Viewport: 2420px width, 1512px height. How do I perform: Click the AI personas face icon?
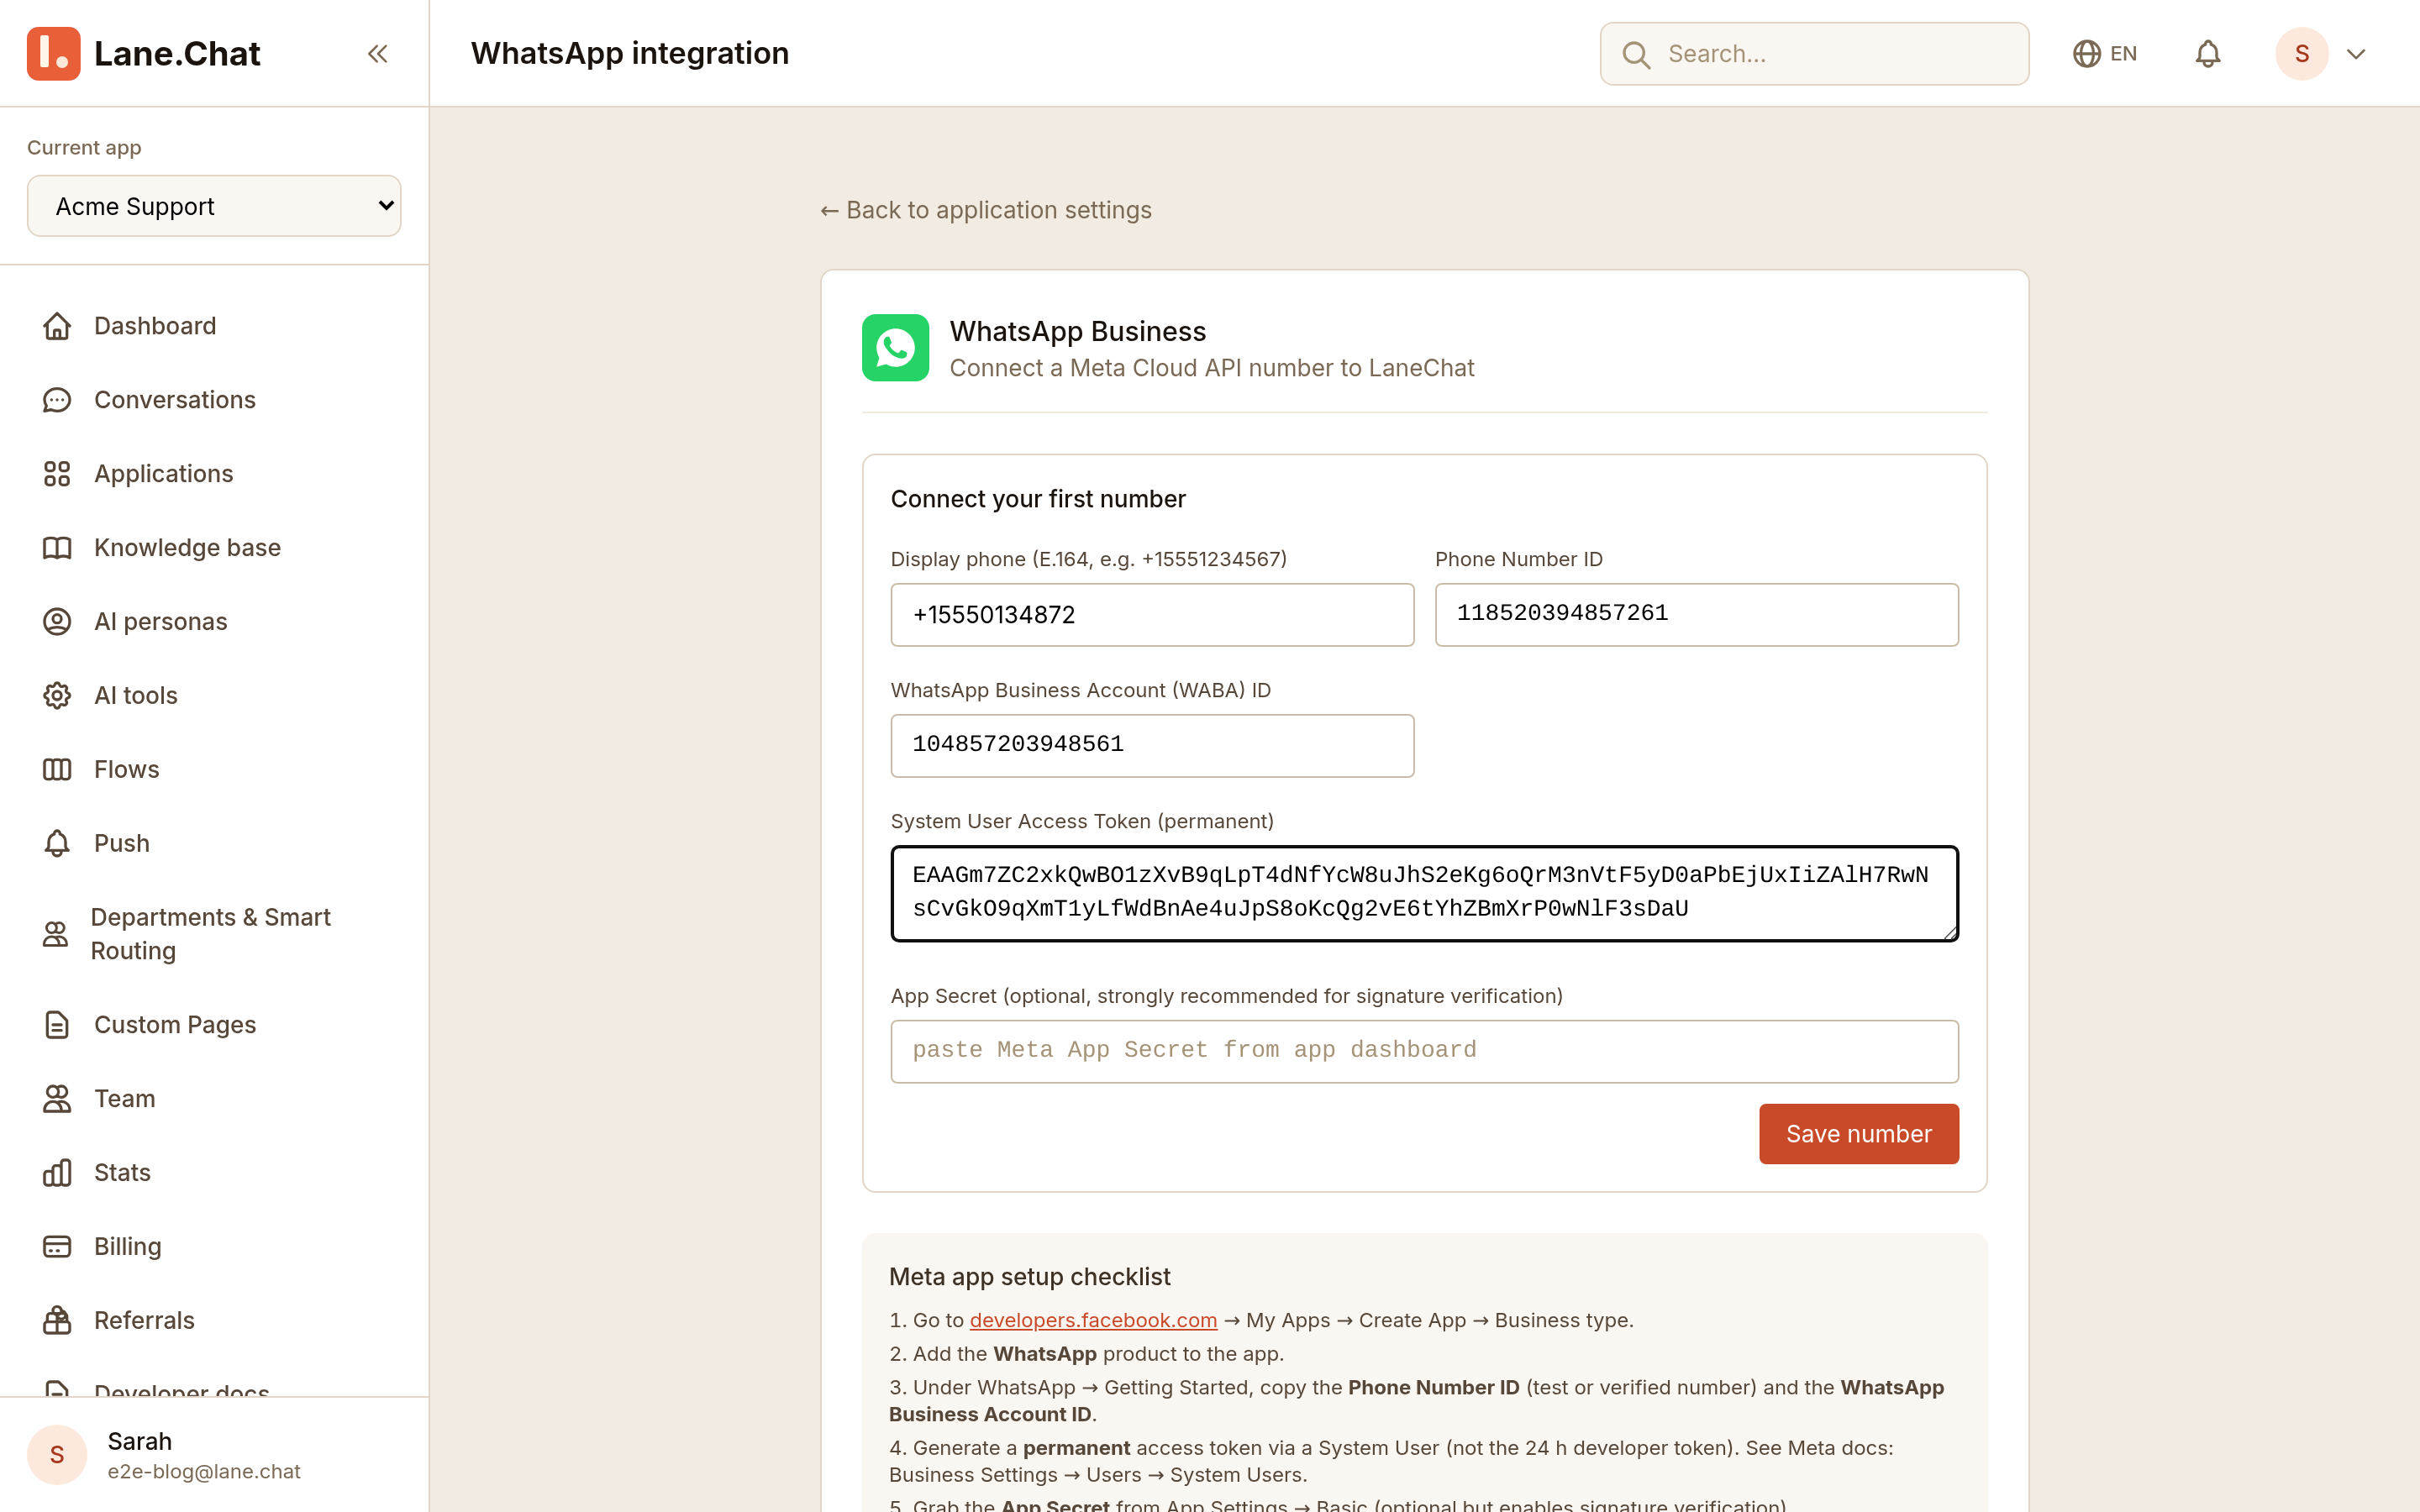point(57,622)
